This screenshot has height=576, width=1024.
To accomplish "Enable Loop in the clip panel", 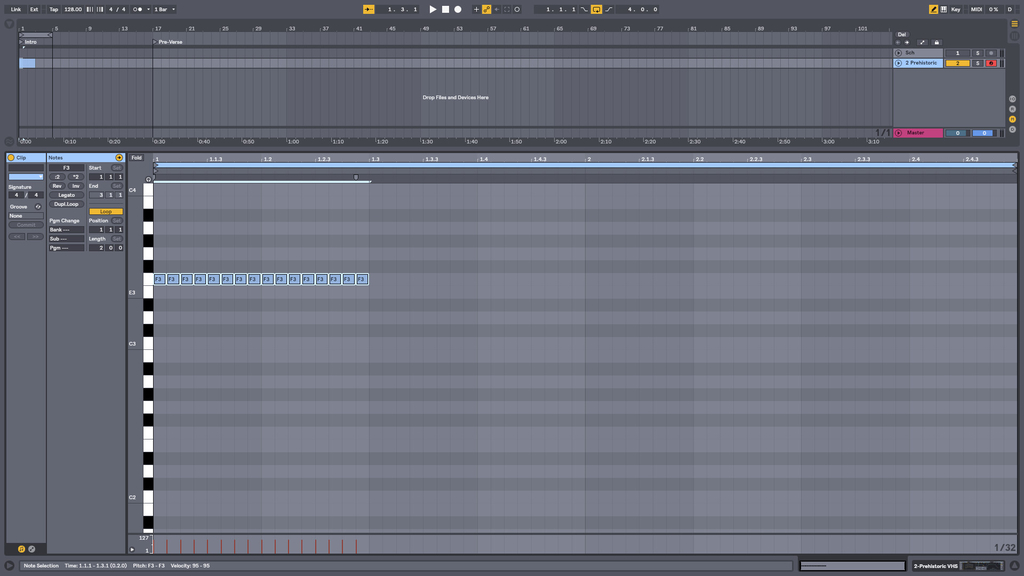I will [106, 211].
